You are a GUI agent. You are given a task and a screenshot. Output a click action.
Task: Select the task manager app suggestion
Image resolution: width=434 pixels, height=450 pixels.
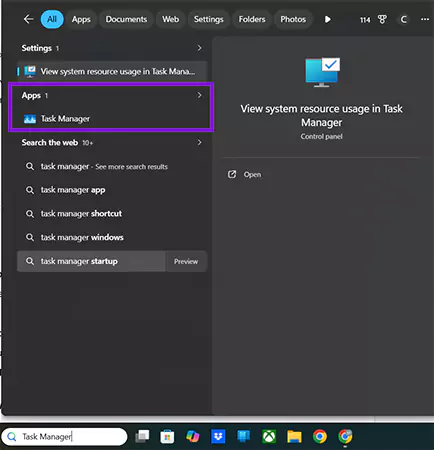tap(112, 190)
